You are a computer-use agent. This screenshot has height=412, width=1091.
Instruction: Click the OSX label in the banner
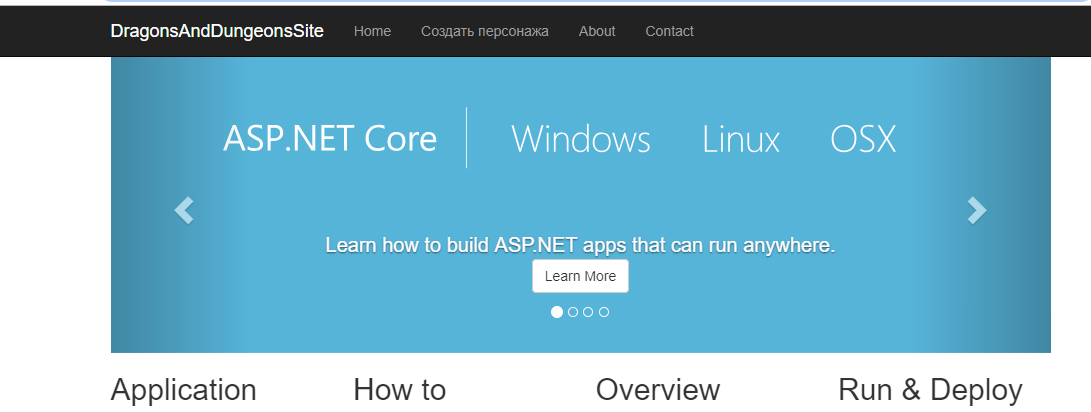[x=863, y=139]
